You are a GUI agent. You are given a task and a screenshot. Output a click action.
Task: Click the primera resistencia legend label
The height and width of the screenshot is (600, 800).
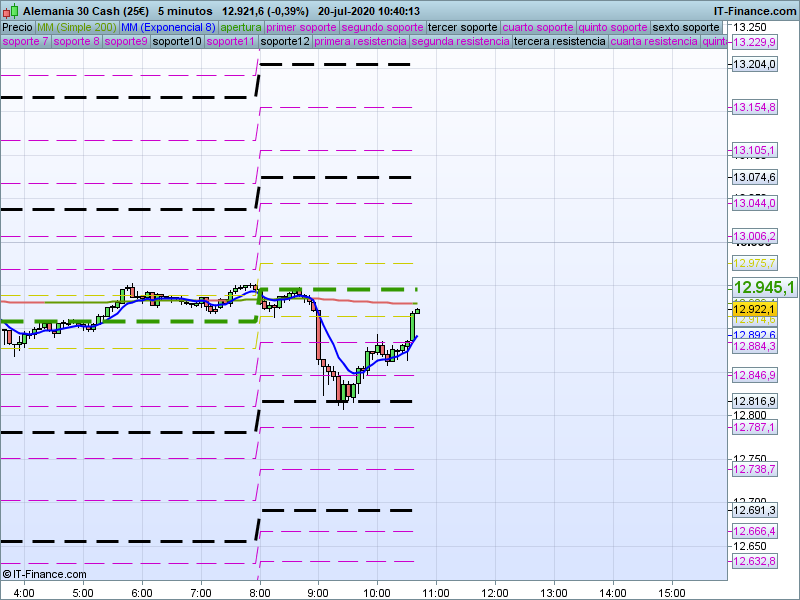tap(360, 42)
